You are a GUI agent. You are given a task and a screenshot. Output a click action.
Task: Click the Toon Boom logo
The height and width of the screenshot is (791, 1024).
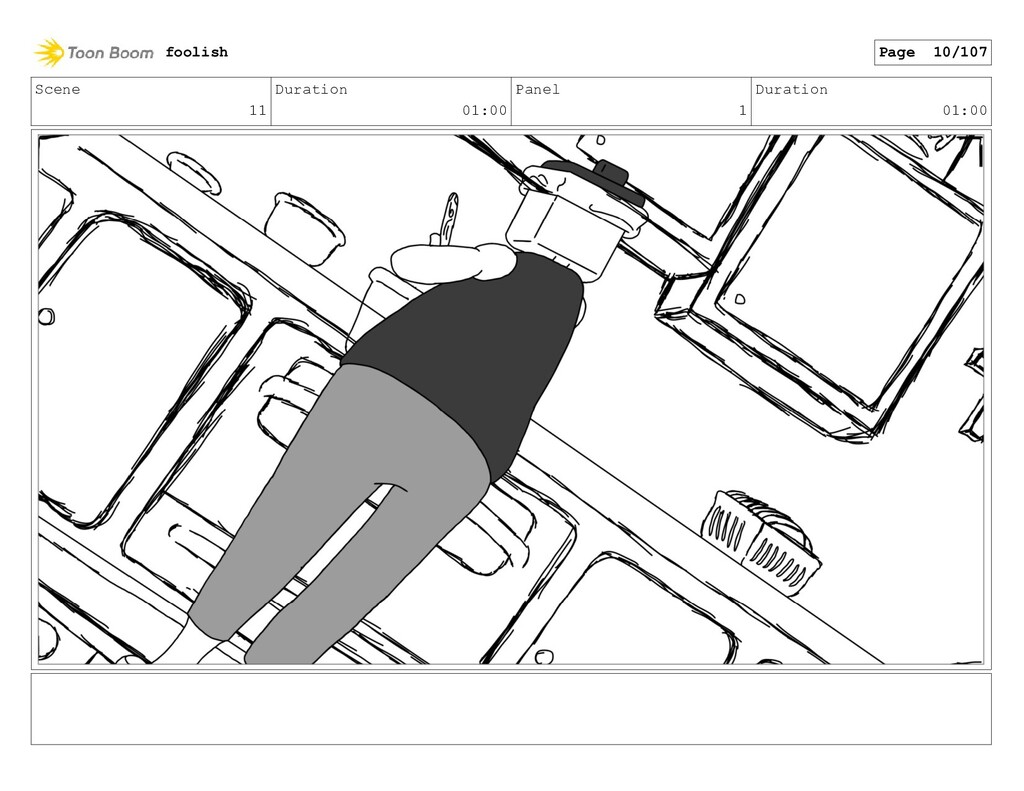pos(94,52)
